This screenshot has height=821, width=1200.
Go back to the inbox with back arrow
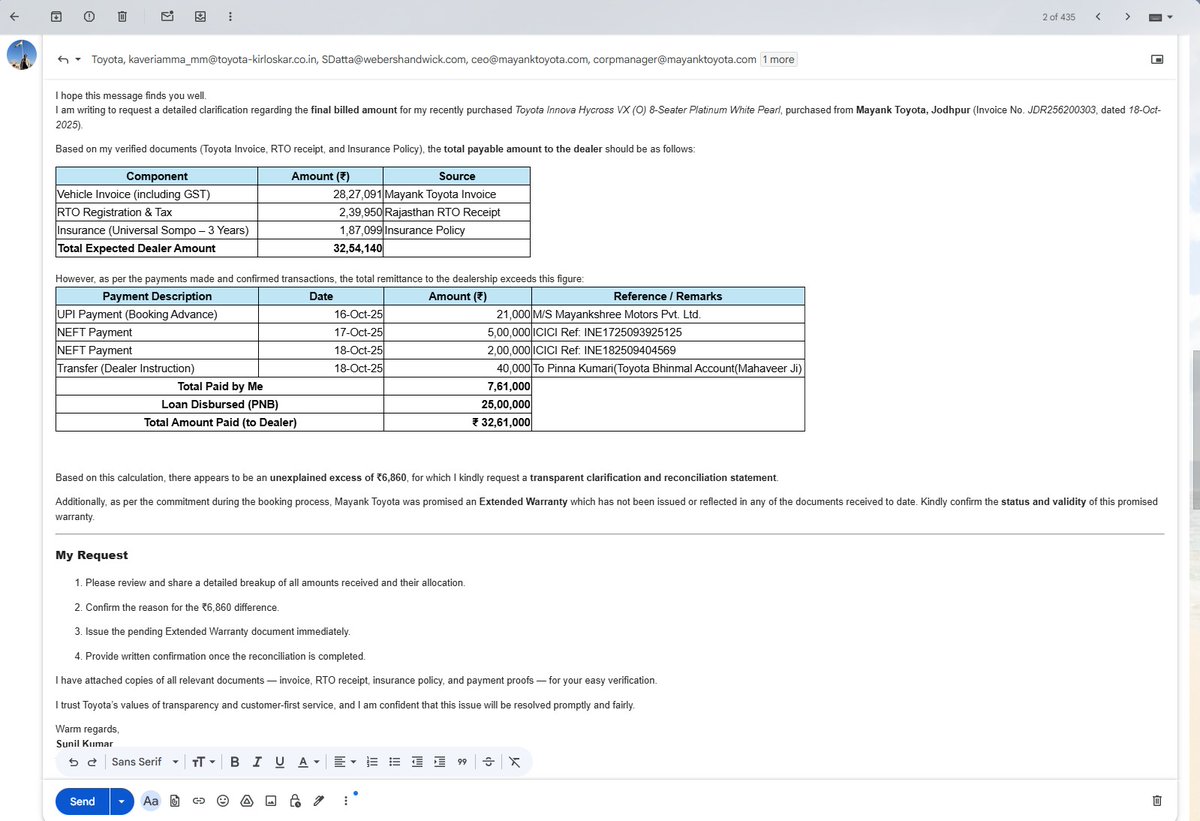[x=14, y=17]
